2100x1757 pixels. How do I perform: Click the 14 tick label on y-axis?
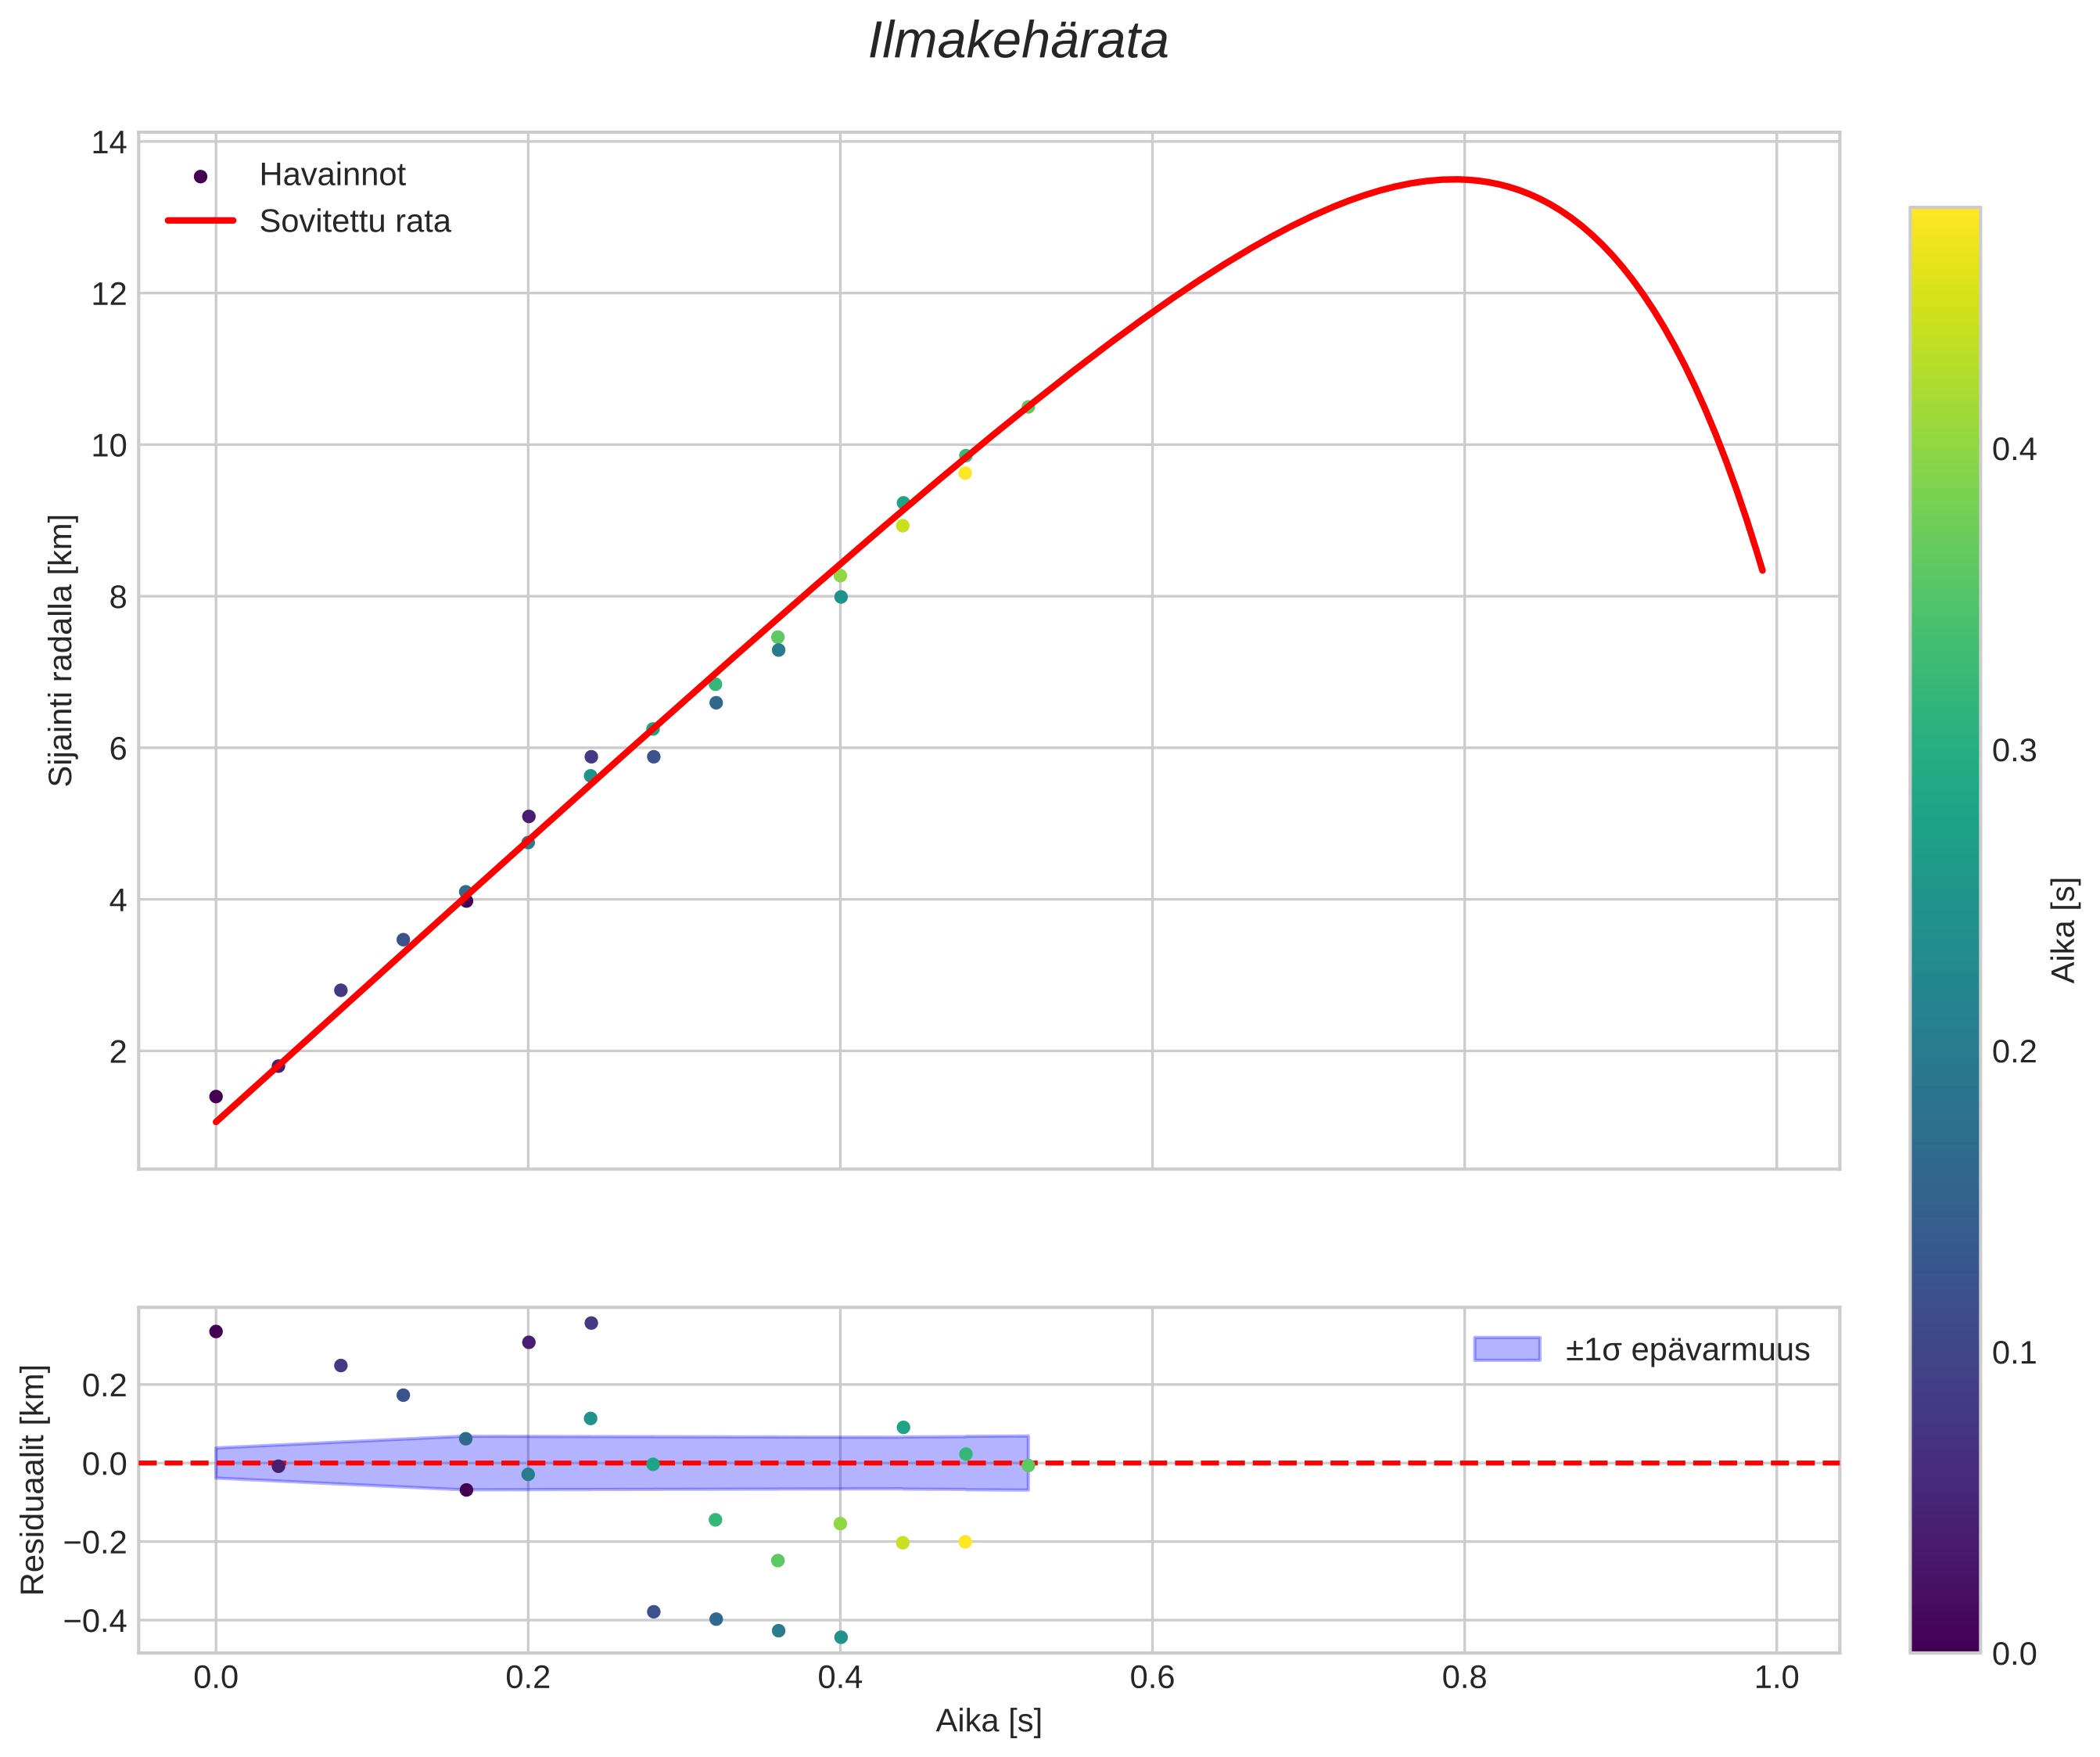coord(109,143)
